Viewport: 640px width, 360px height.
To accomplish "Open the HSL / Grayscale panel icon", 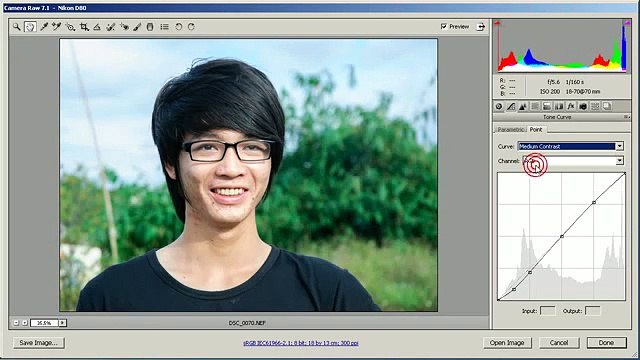I will click(535, 107).
